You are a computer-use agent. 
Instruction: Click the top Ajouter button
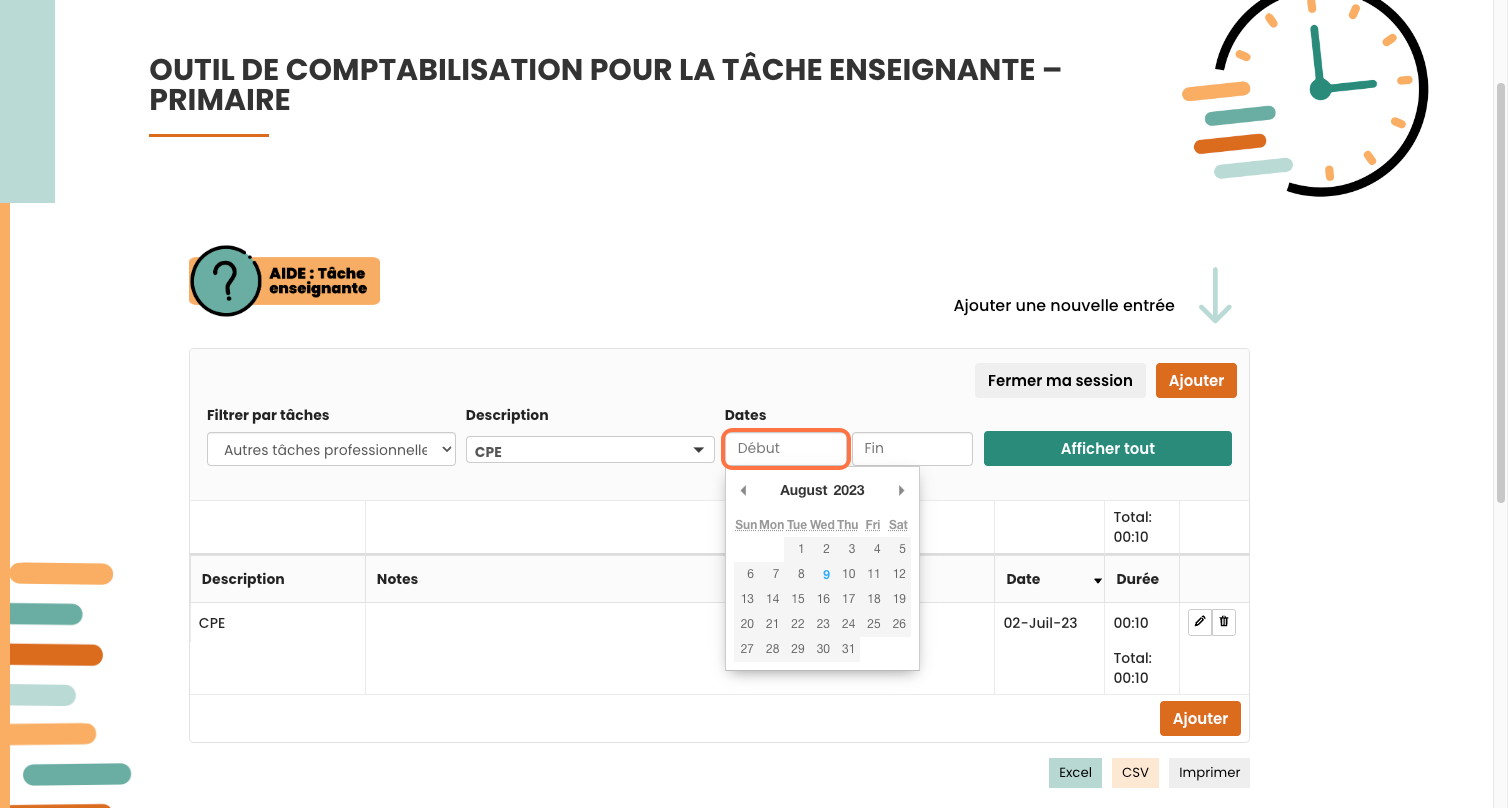point(1196,380)
